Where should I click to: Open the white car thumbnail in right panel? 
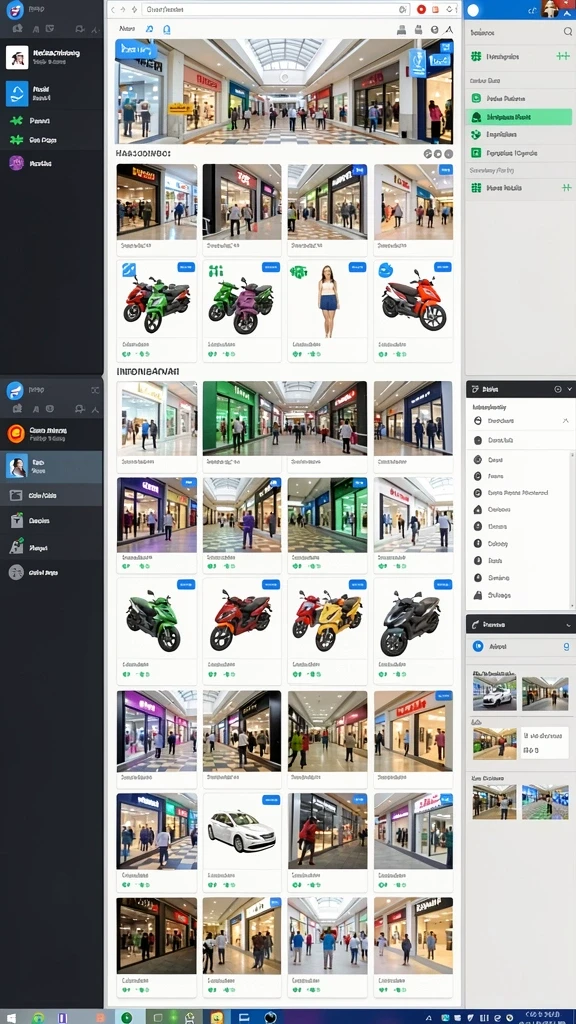(x=494, y=694)
